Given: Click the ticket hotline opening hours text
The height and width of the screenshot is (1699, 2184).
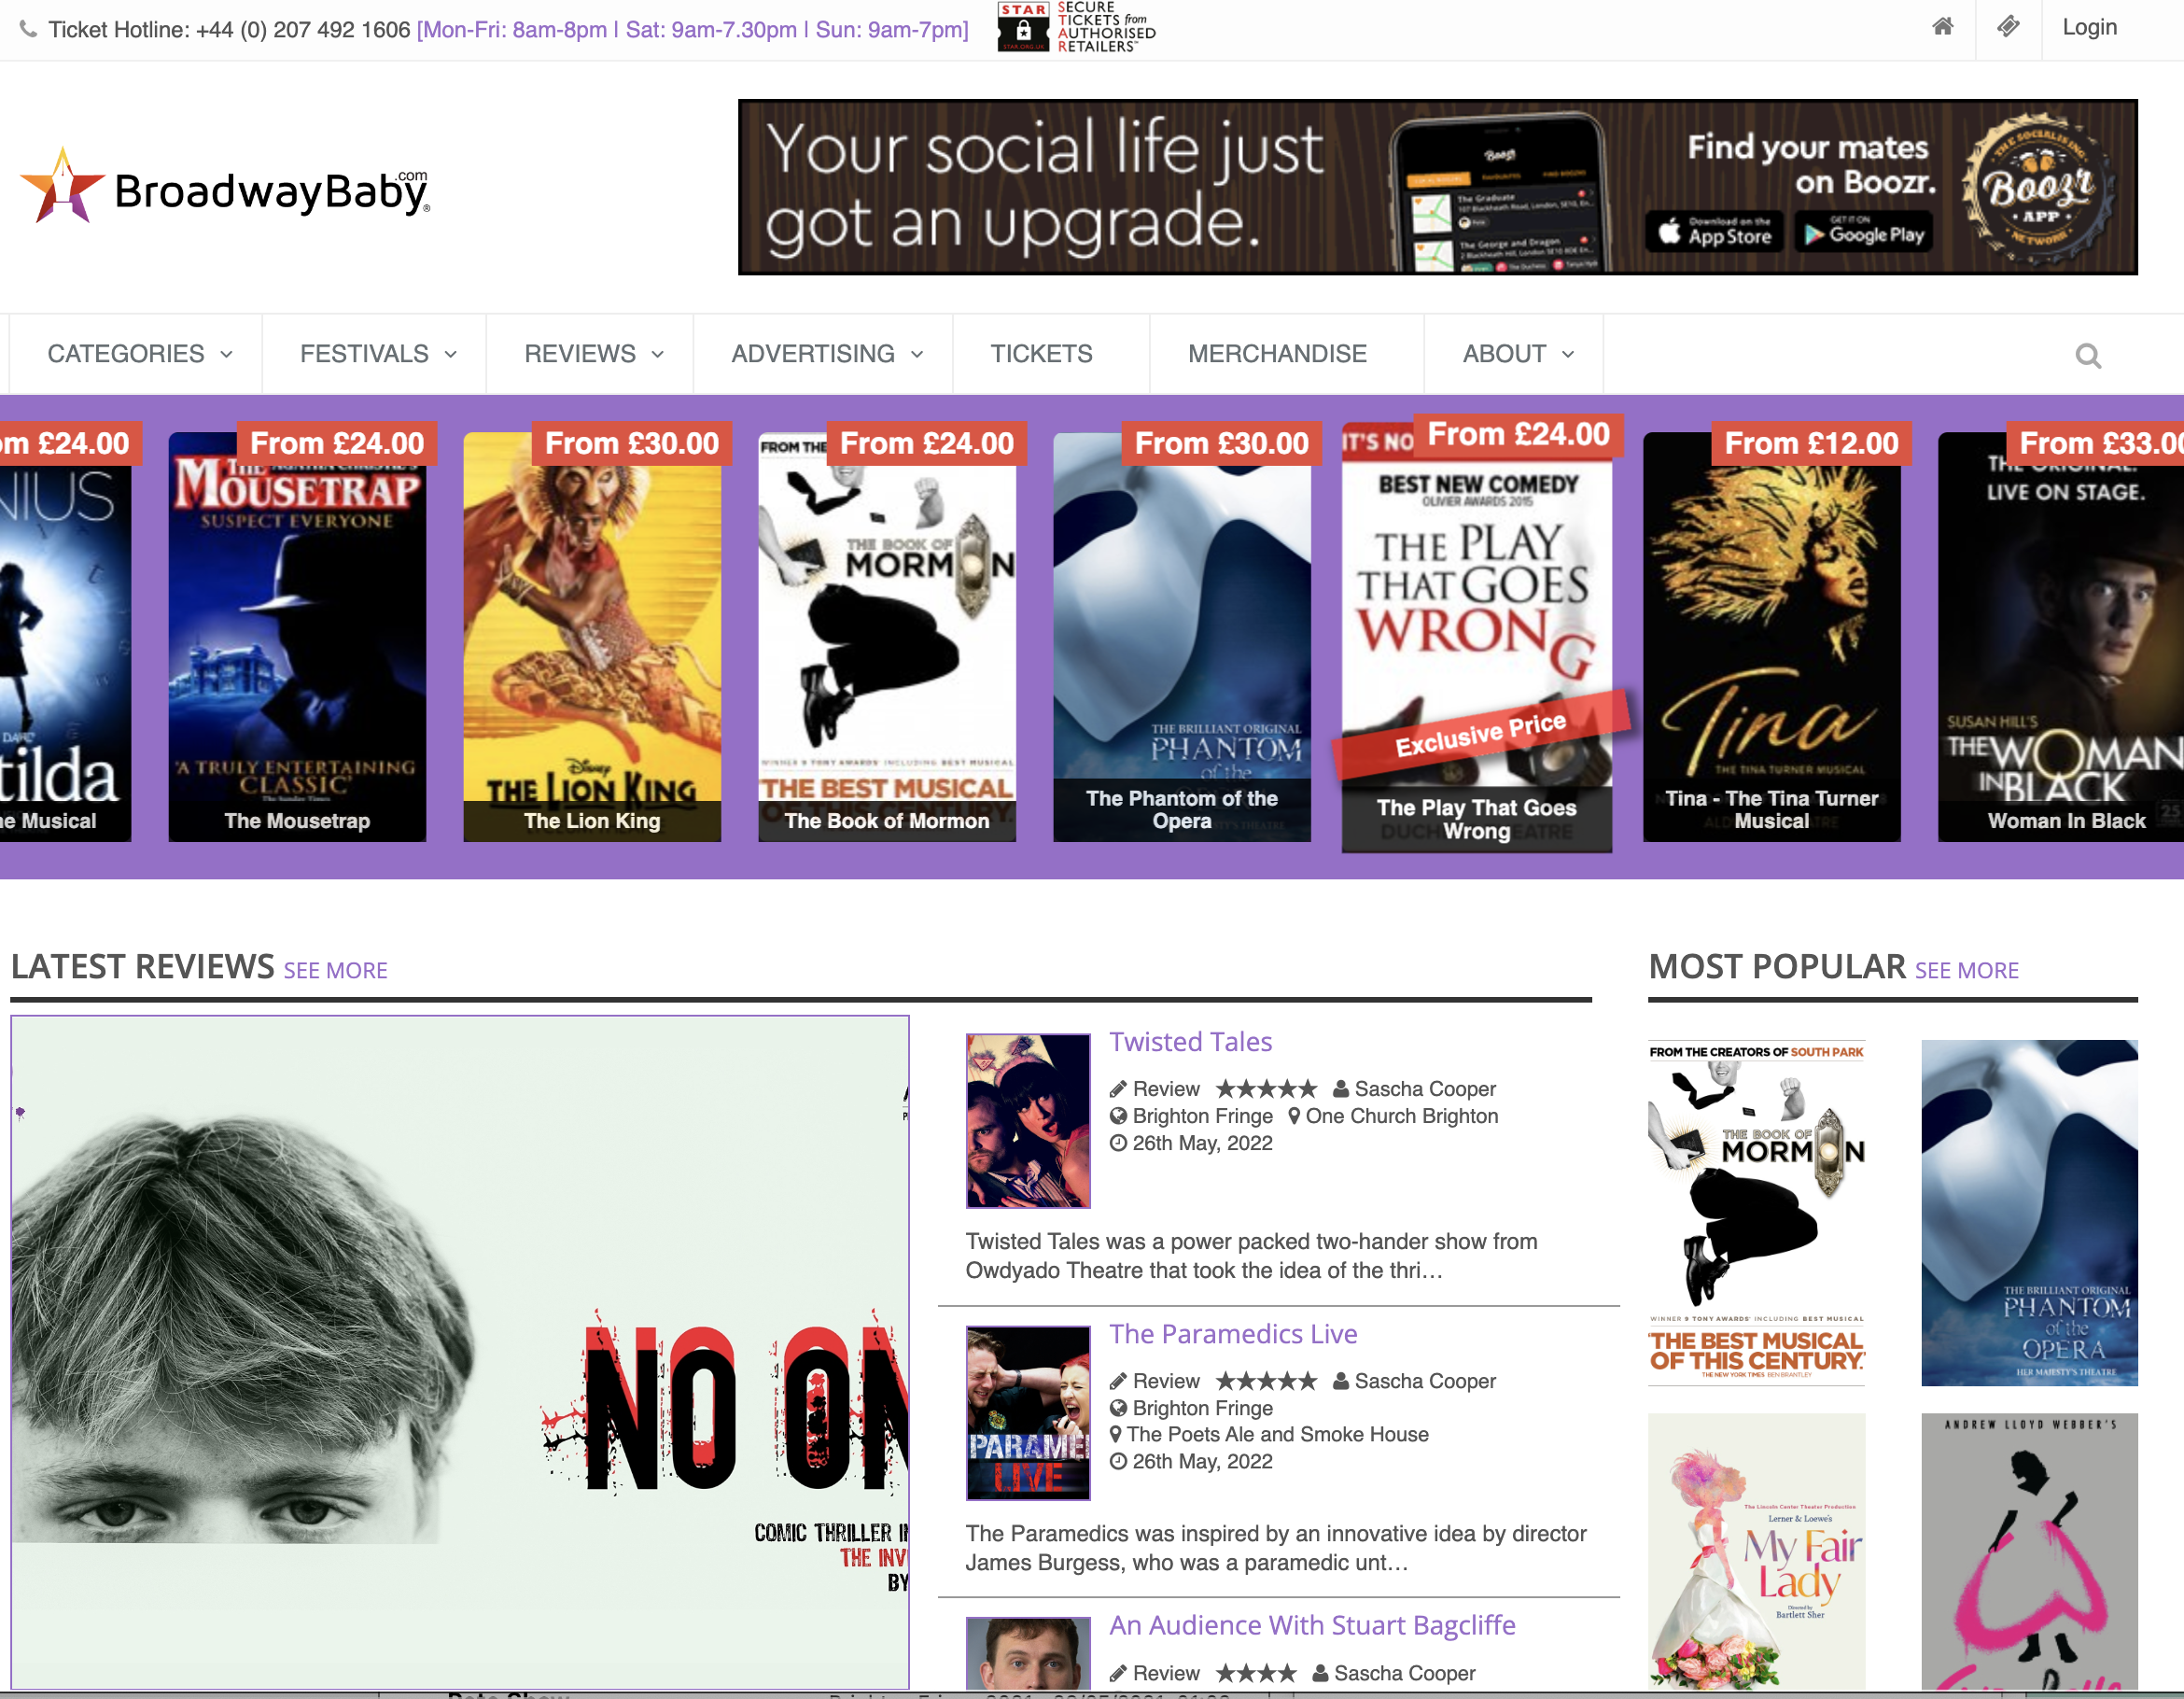Looking at the screenshot, I should 692,29.
